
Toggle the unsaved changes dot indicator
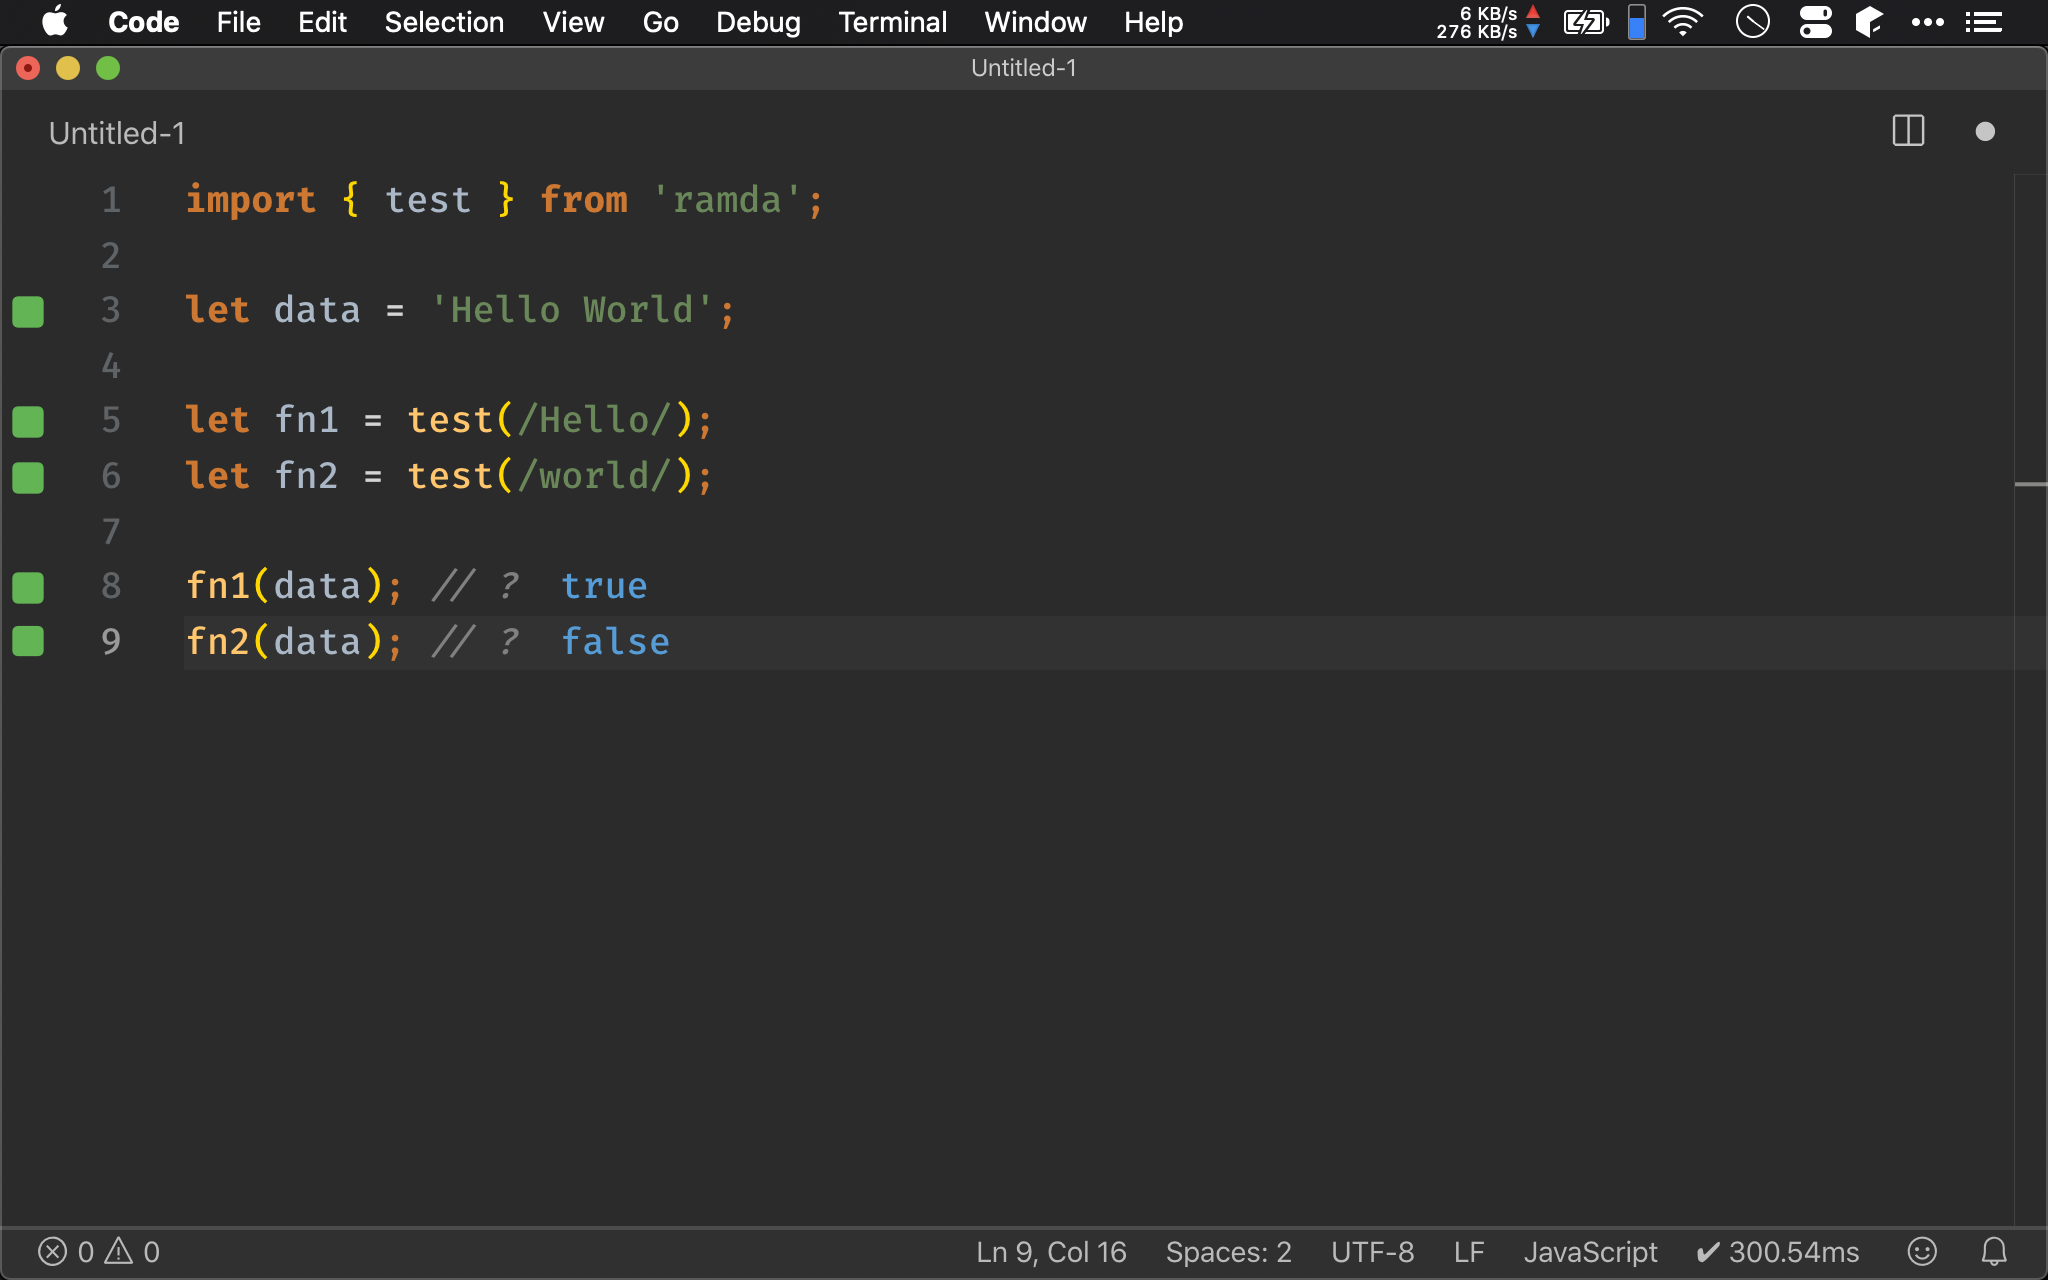click(1985, 131)
